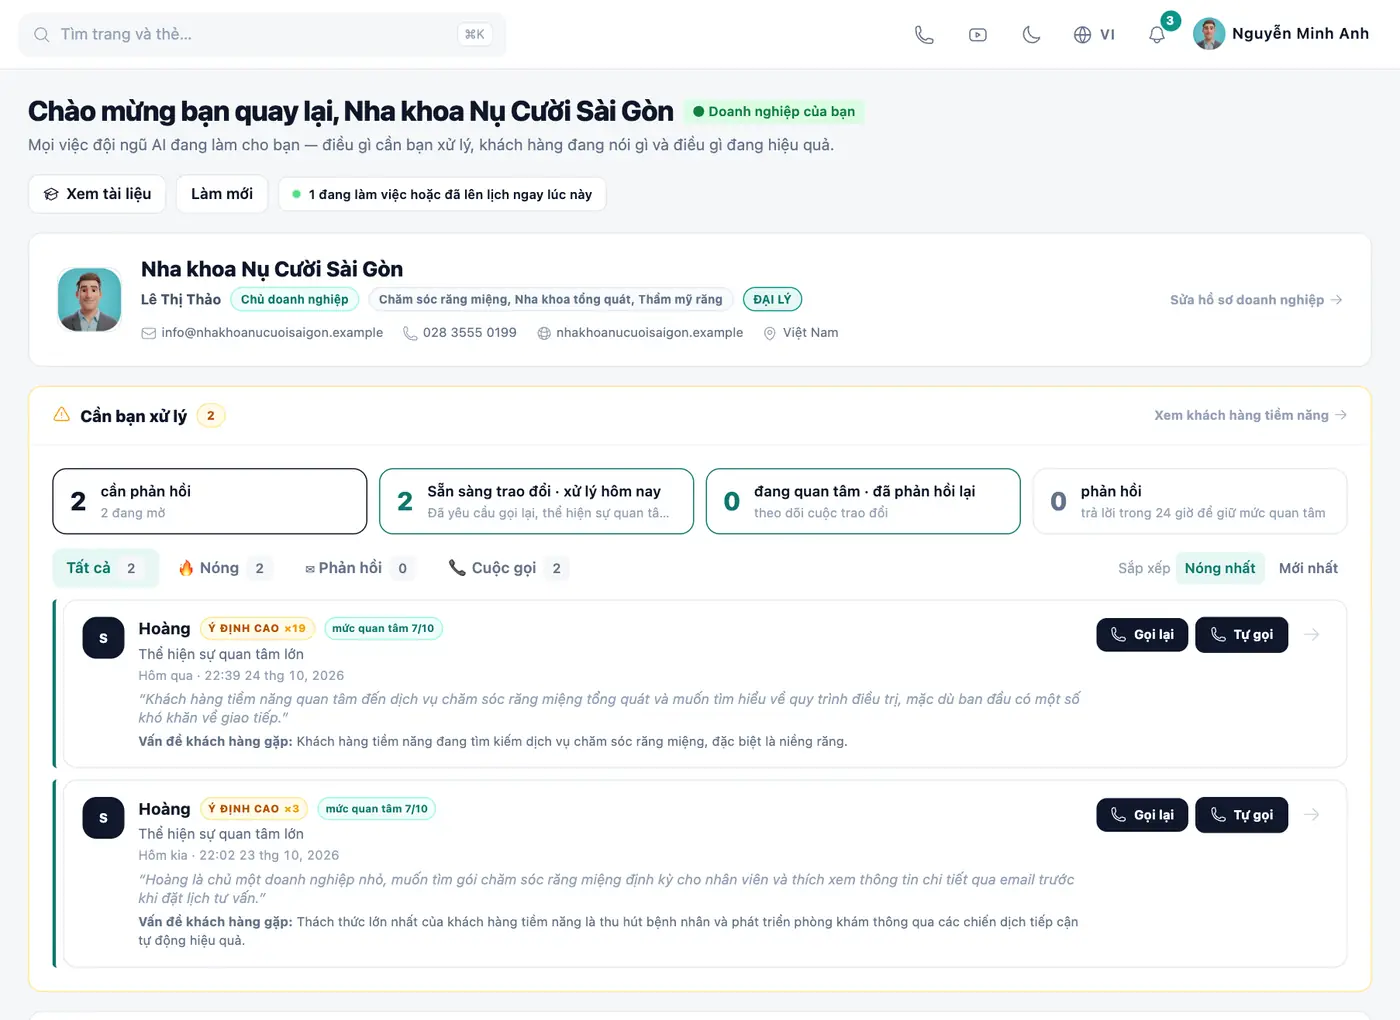Click the Ý ĐỊNH CAO ×19 badge
This screenshot has height=1020, width=1400.
[258, 628]
